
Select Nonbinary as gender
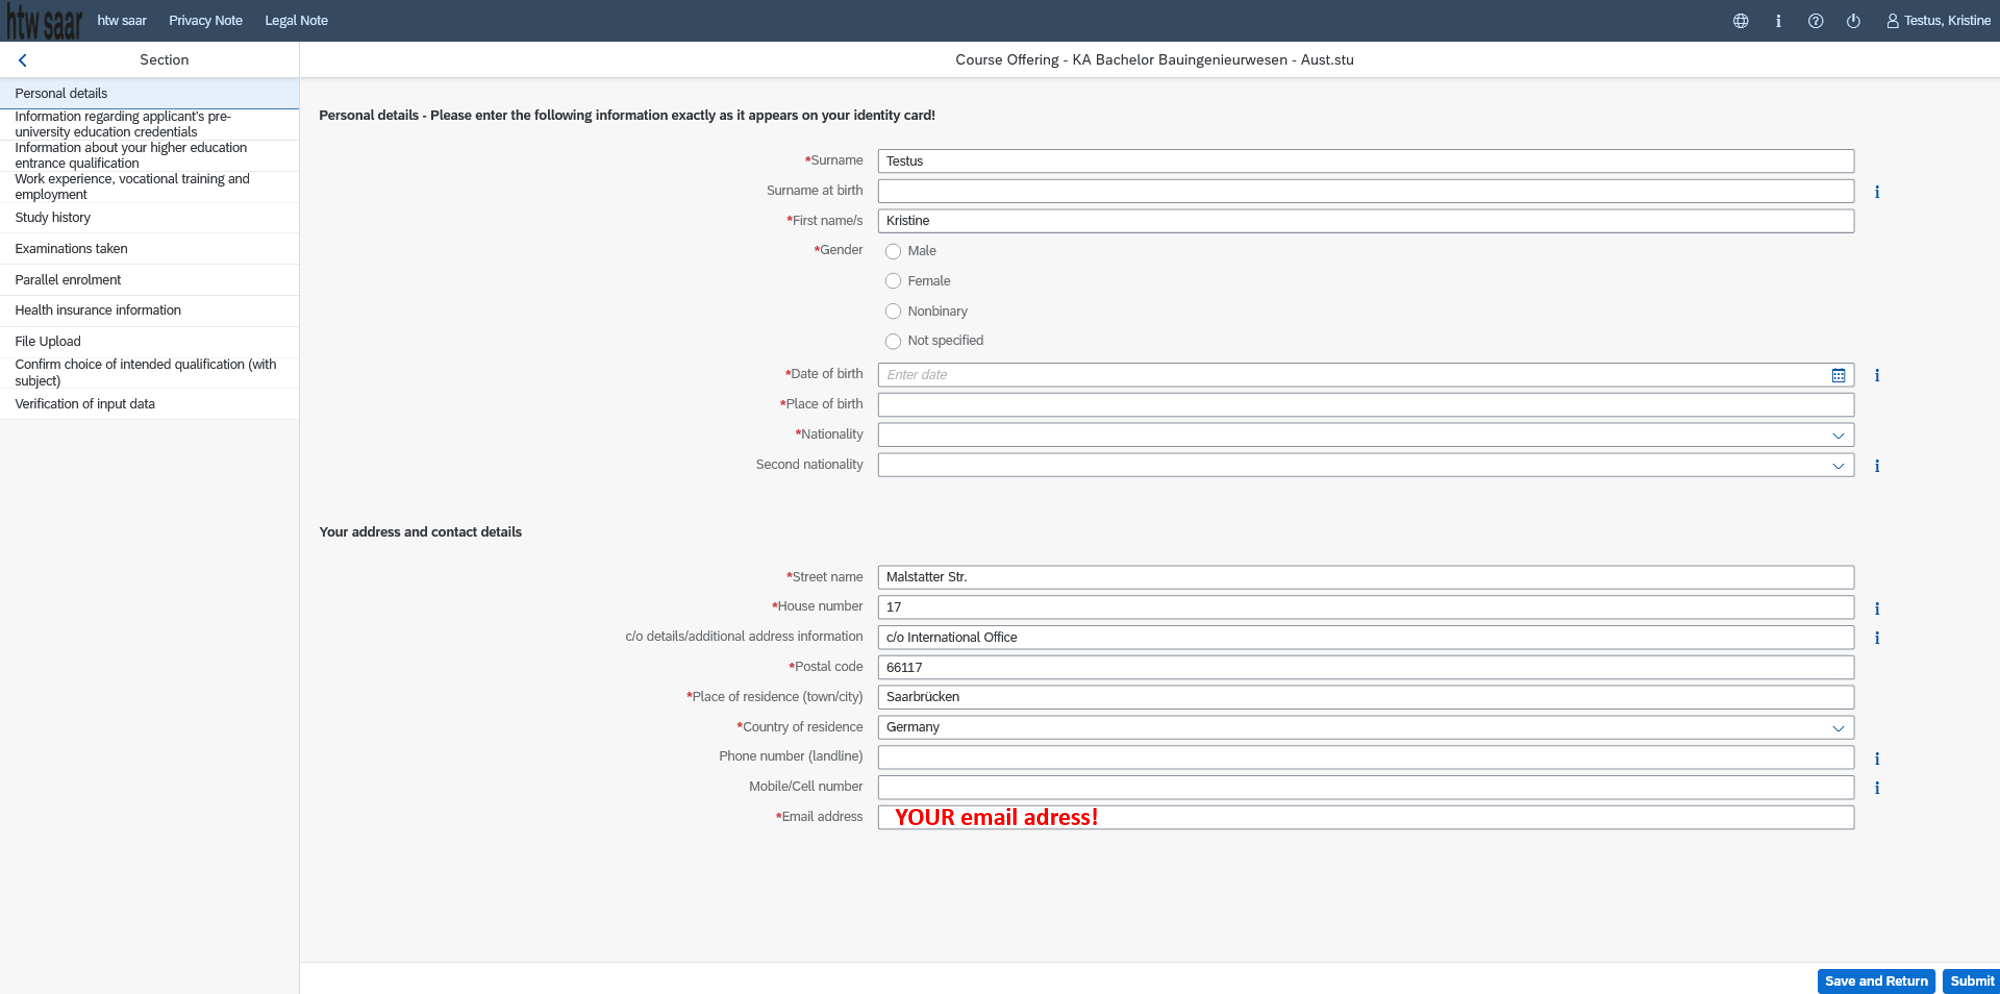pos(893,312)
